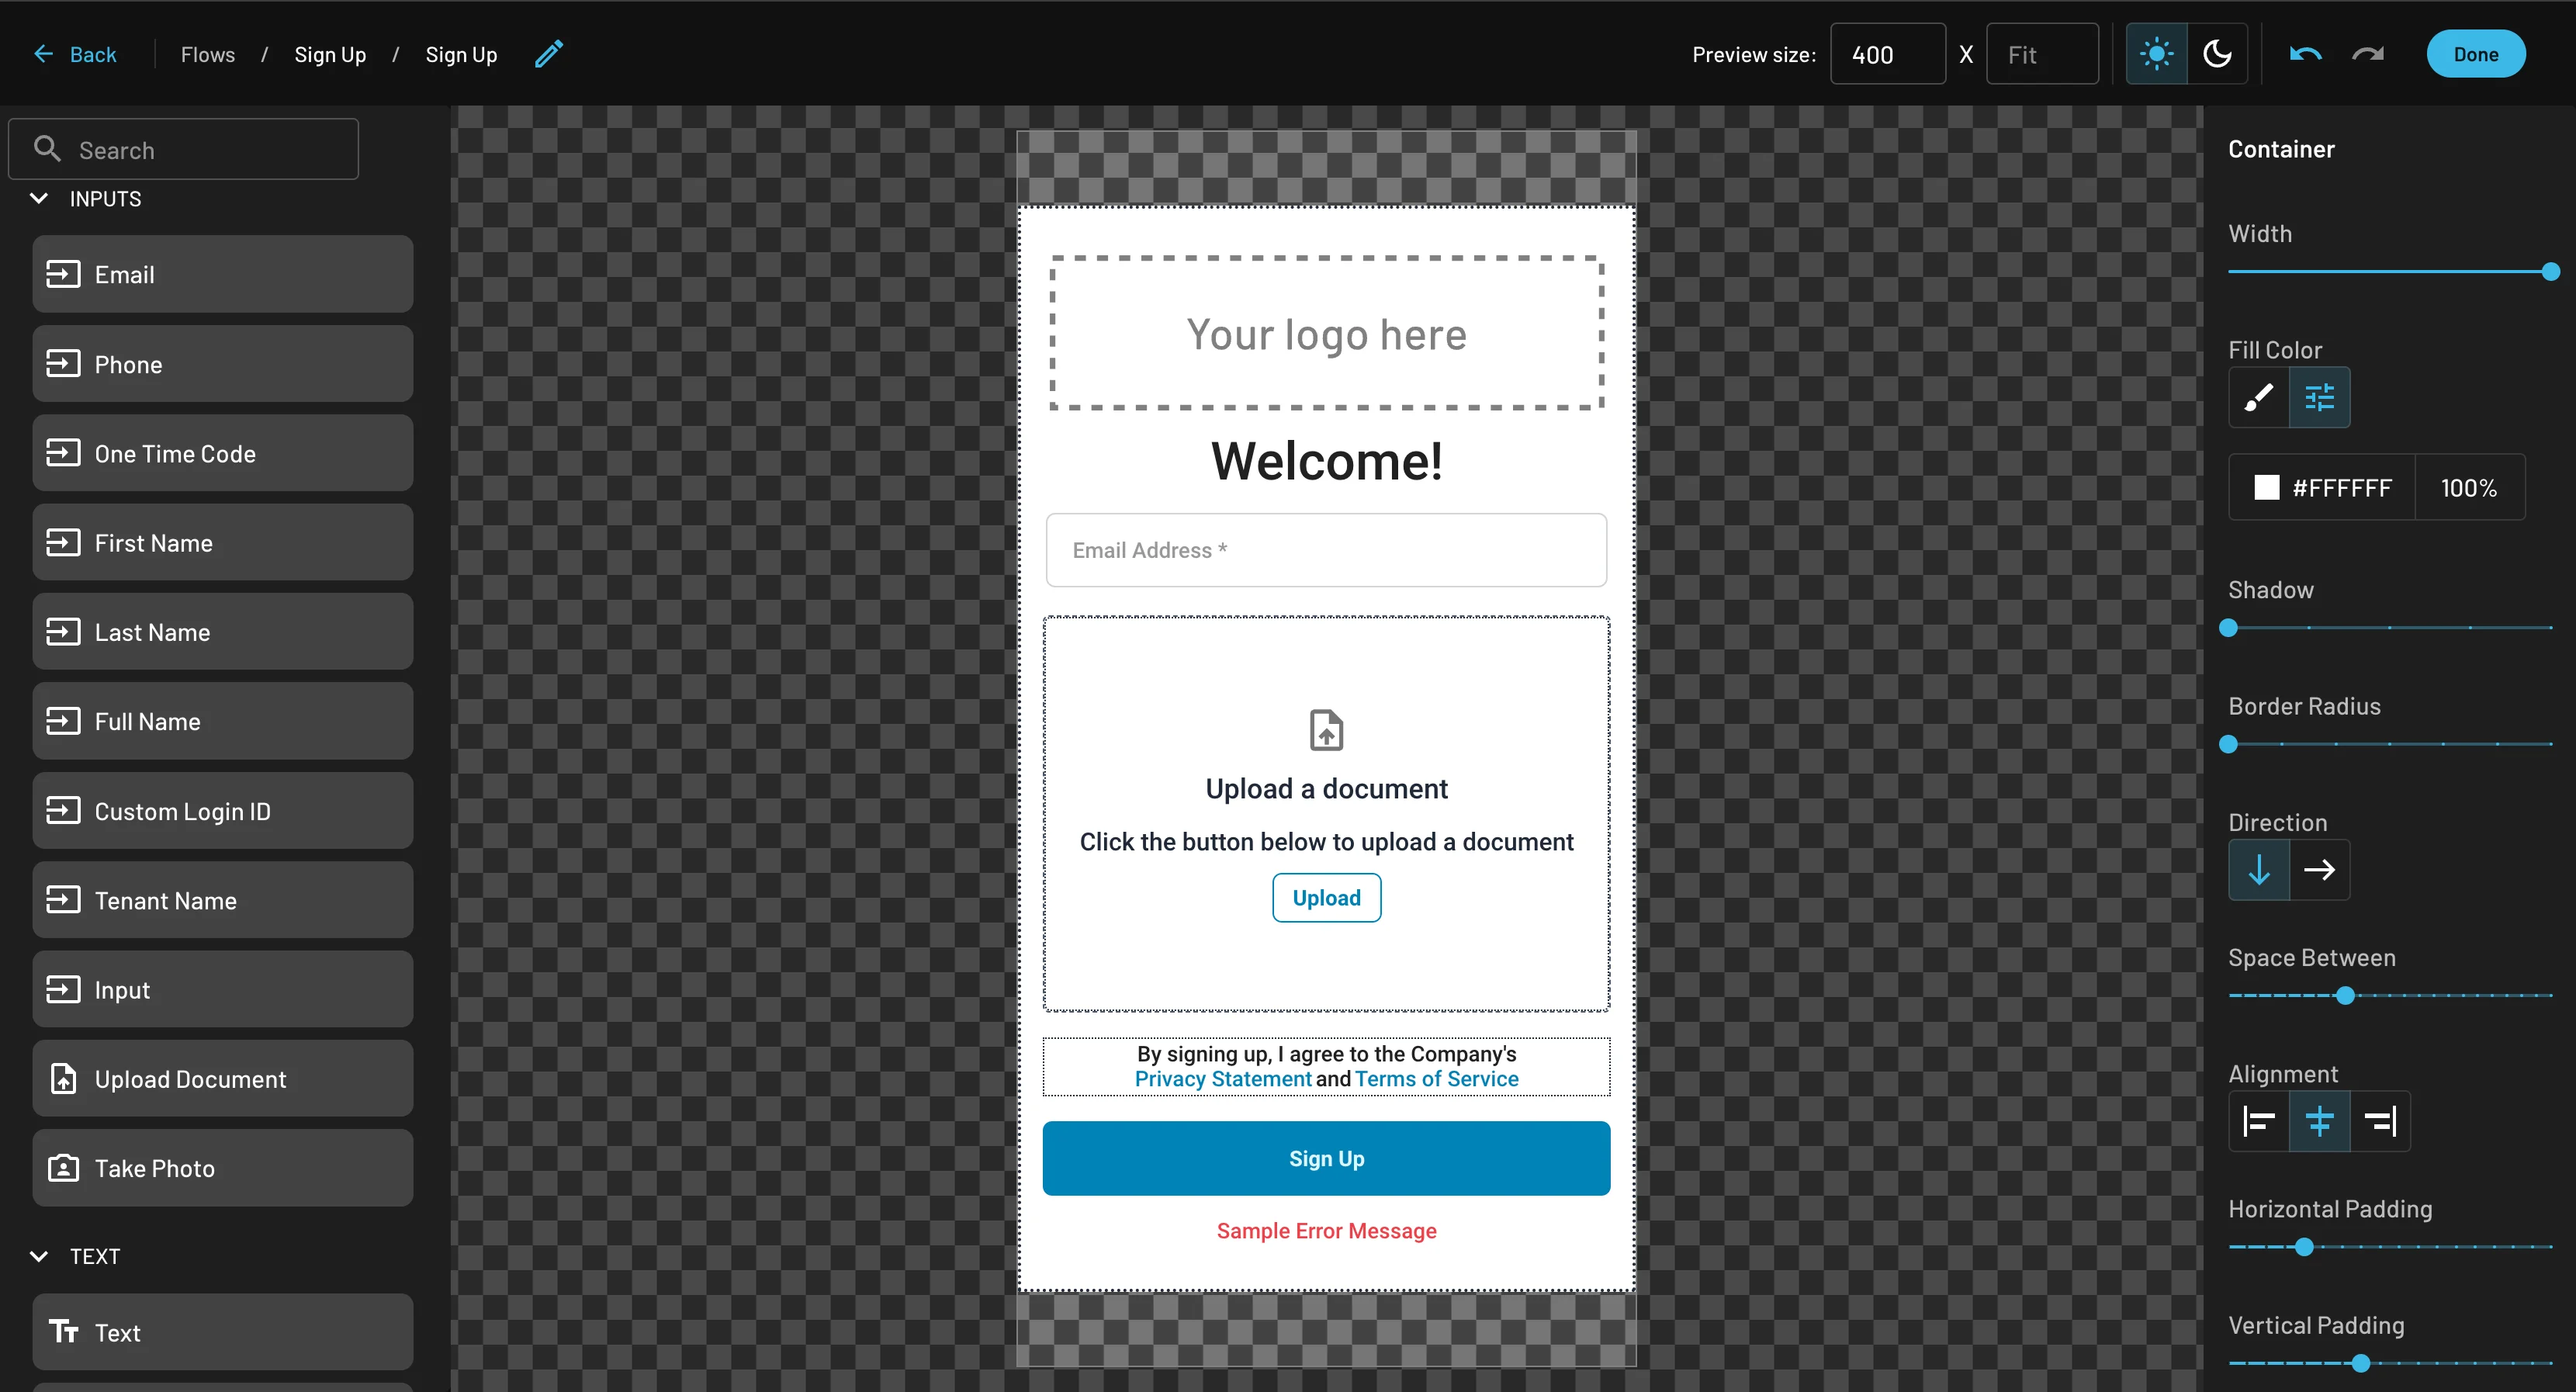Viewport: 2576px width, 1392px height.
Task: Rename the flow using the pencil icon
Action: point(547,53)
